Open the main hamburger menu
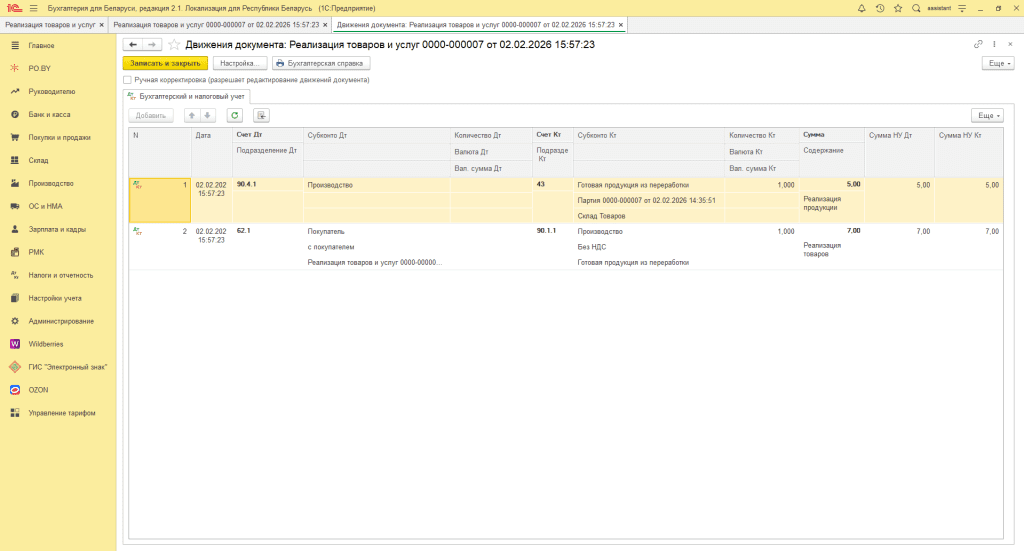Viewport: 1024px width, 551px height. point(33,8)
